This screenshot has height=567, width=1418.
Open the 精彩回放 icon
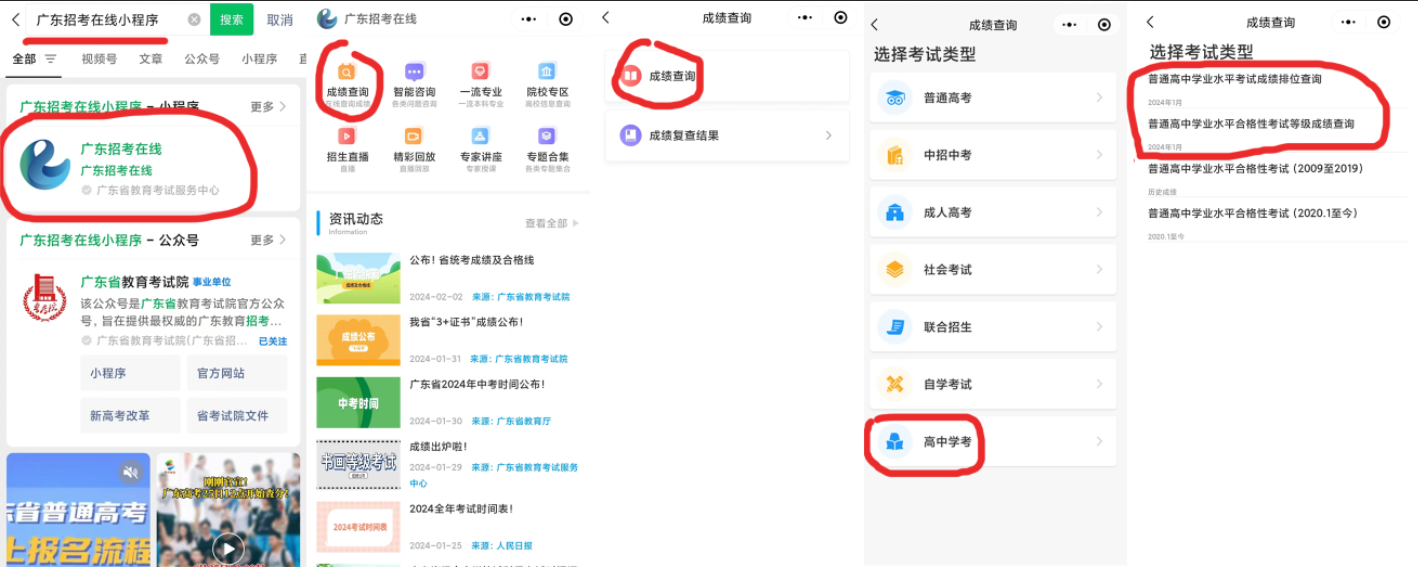click(414, 137)
